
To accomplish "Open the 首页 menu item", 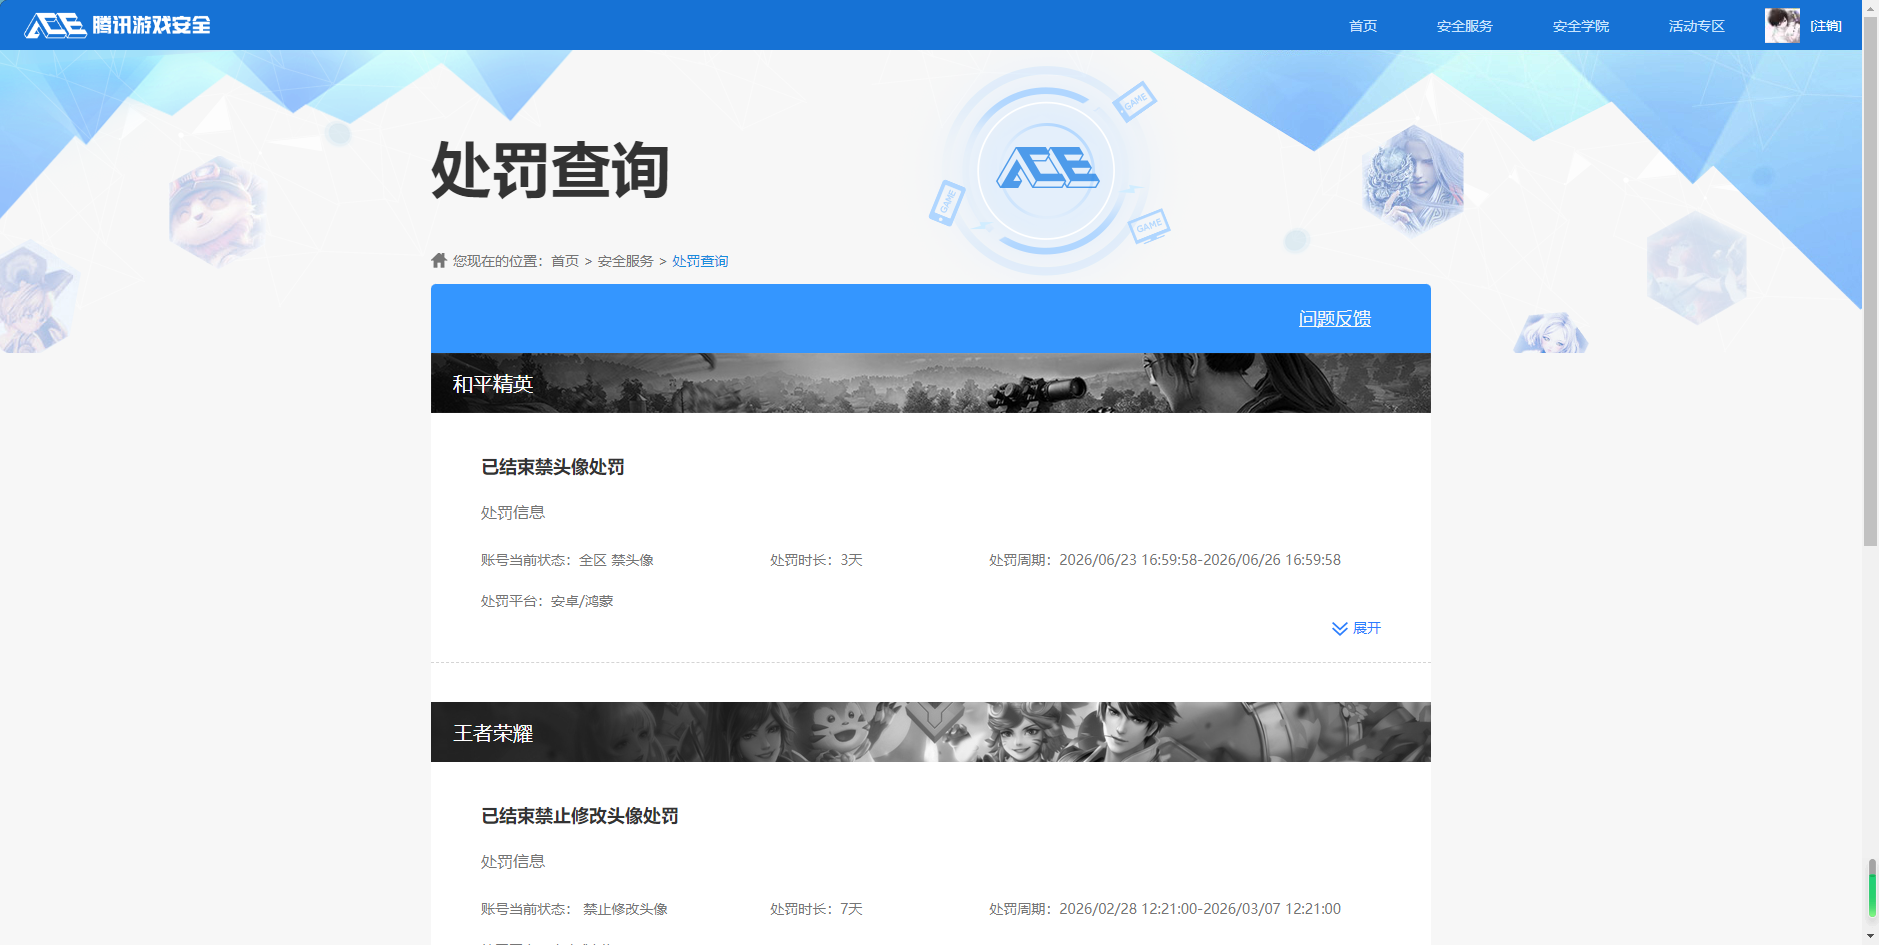I will tap(1363, 26).
